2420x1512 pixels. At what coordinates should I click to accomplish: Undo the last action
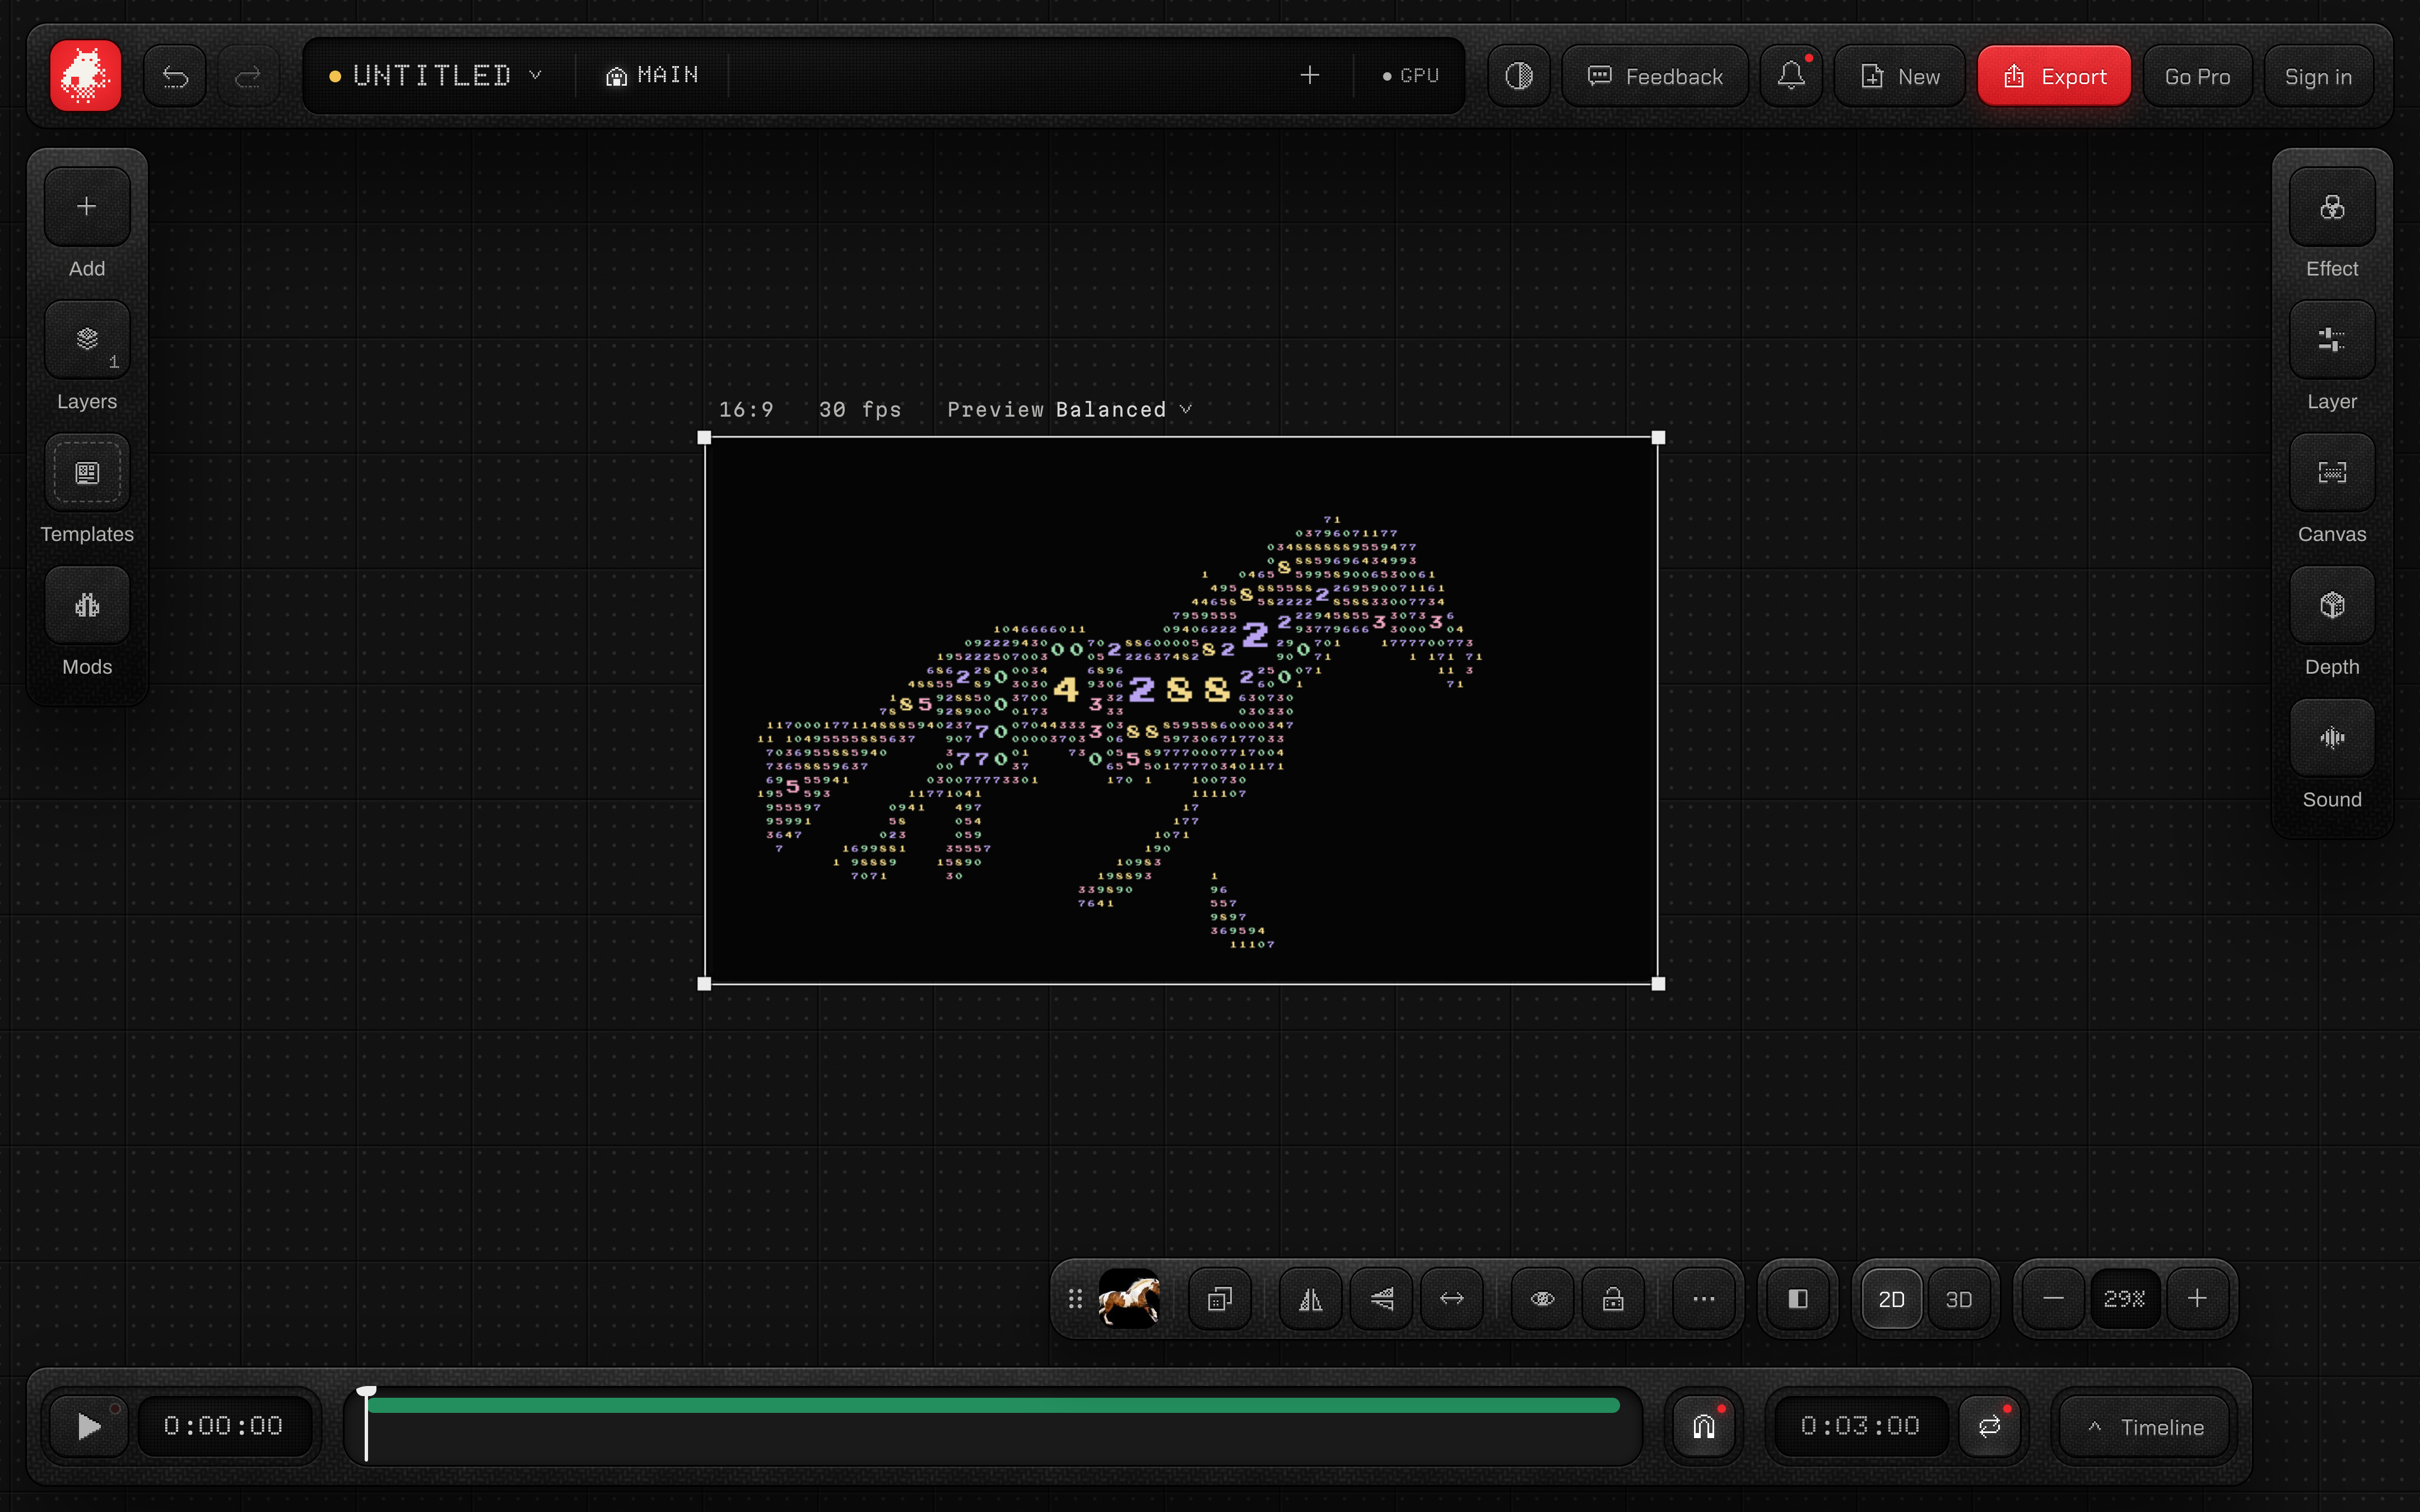[175, 76]
